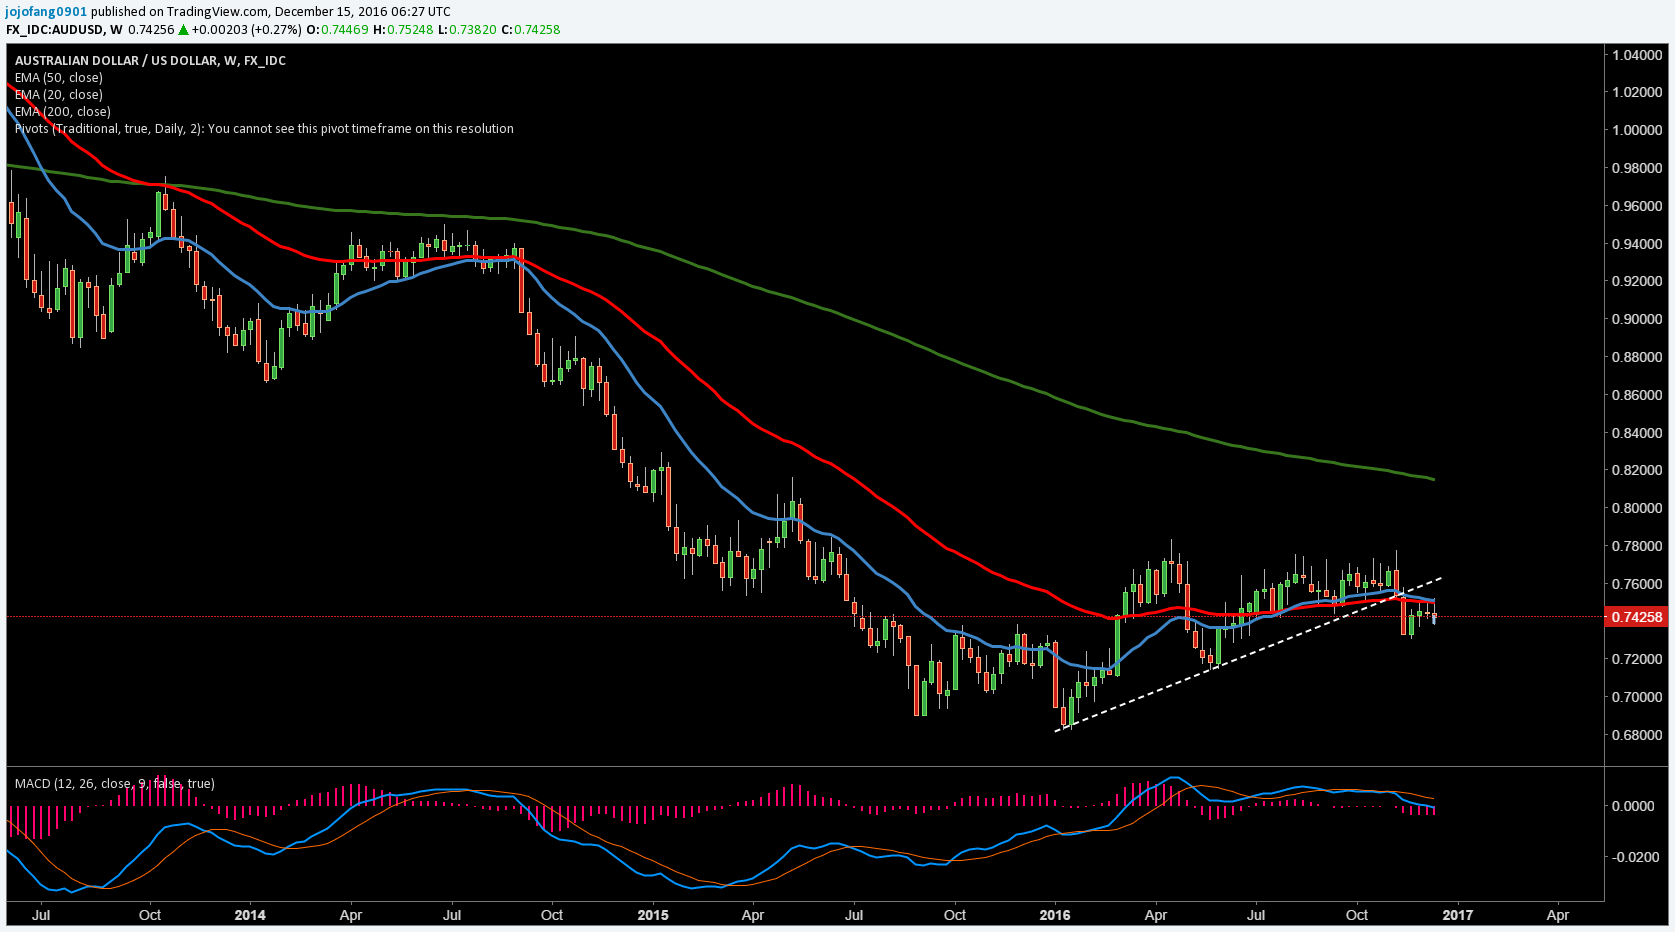Click price axis label 0.82000
Screen dimensions: 1675x932
point(1637,470)
